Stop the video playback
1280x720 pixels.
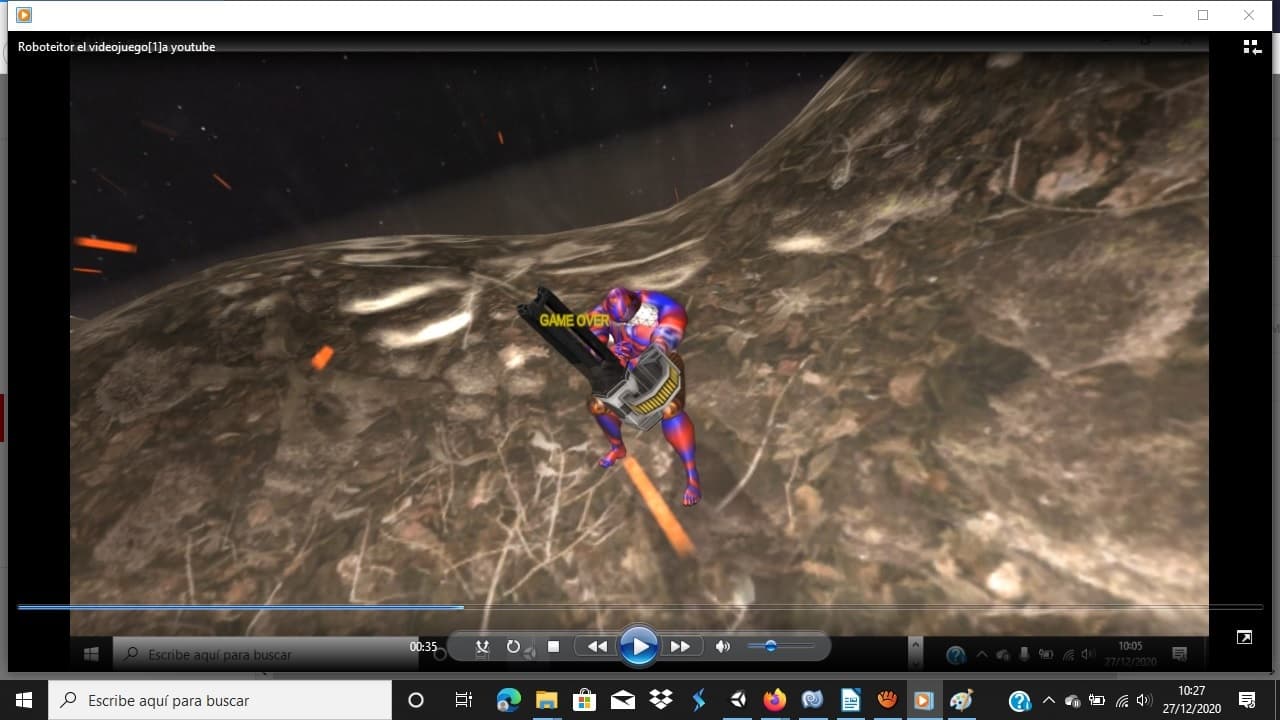point(553,646)
